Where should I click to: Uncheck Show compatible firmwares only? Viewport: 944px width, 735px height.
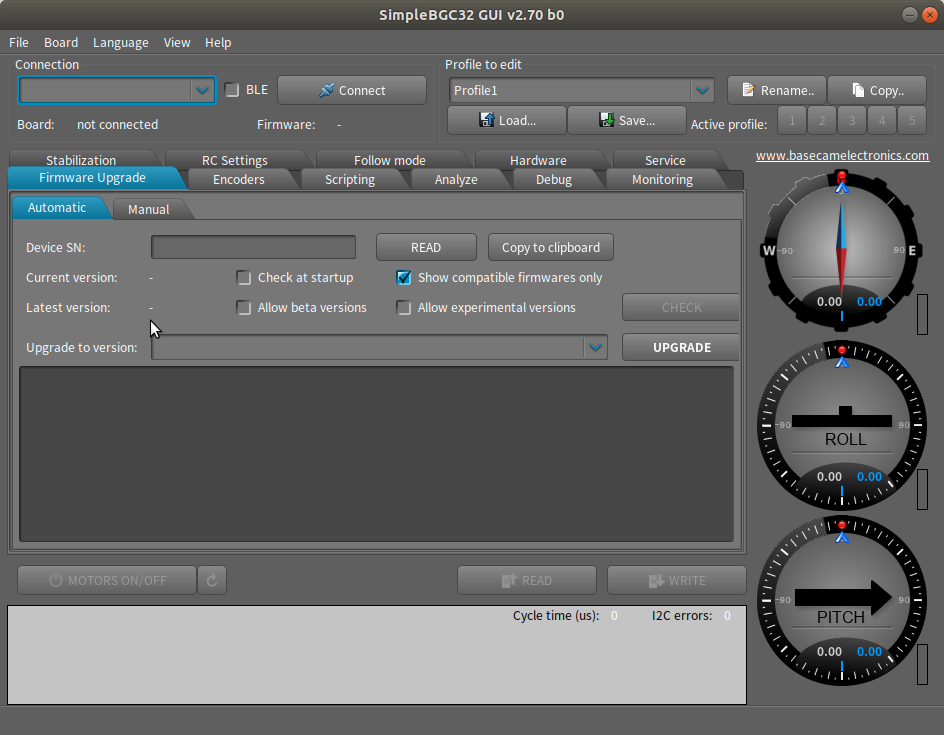(404, 278)
